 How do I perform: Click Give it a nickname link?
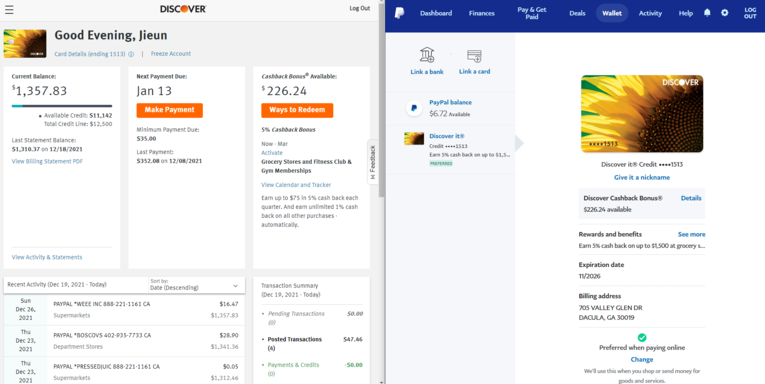coord(642,178)
